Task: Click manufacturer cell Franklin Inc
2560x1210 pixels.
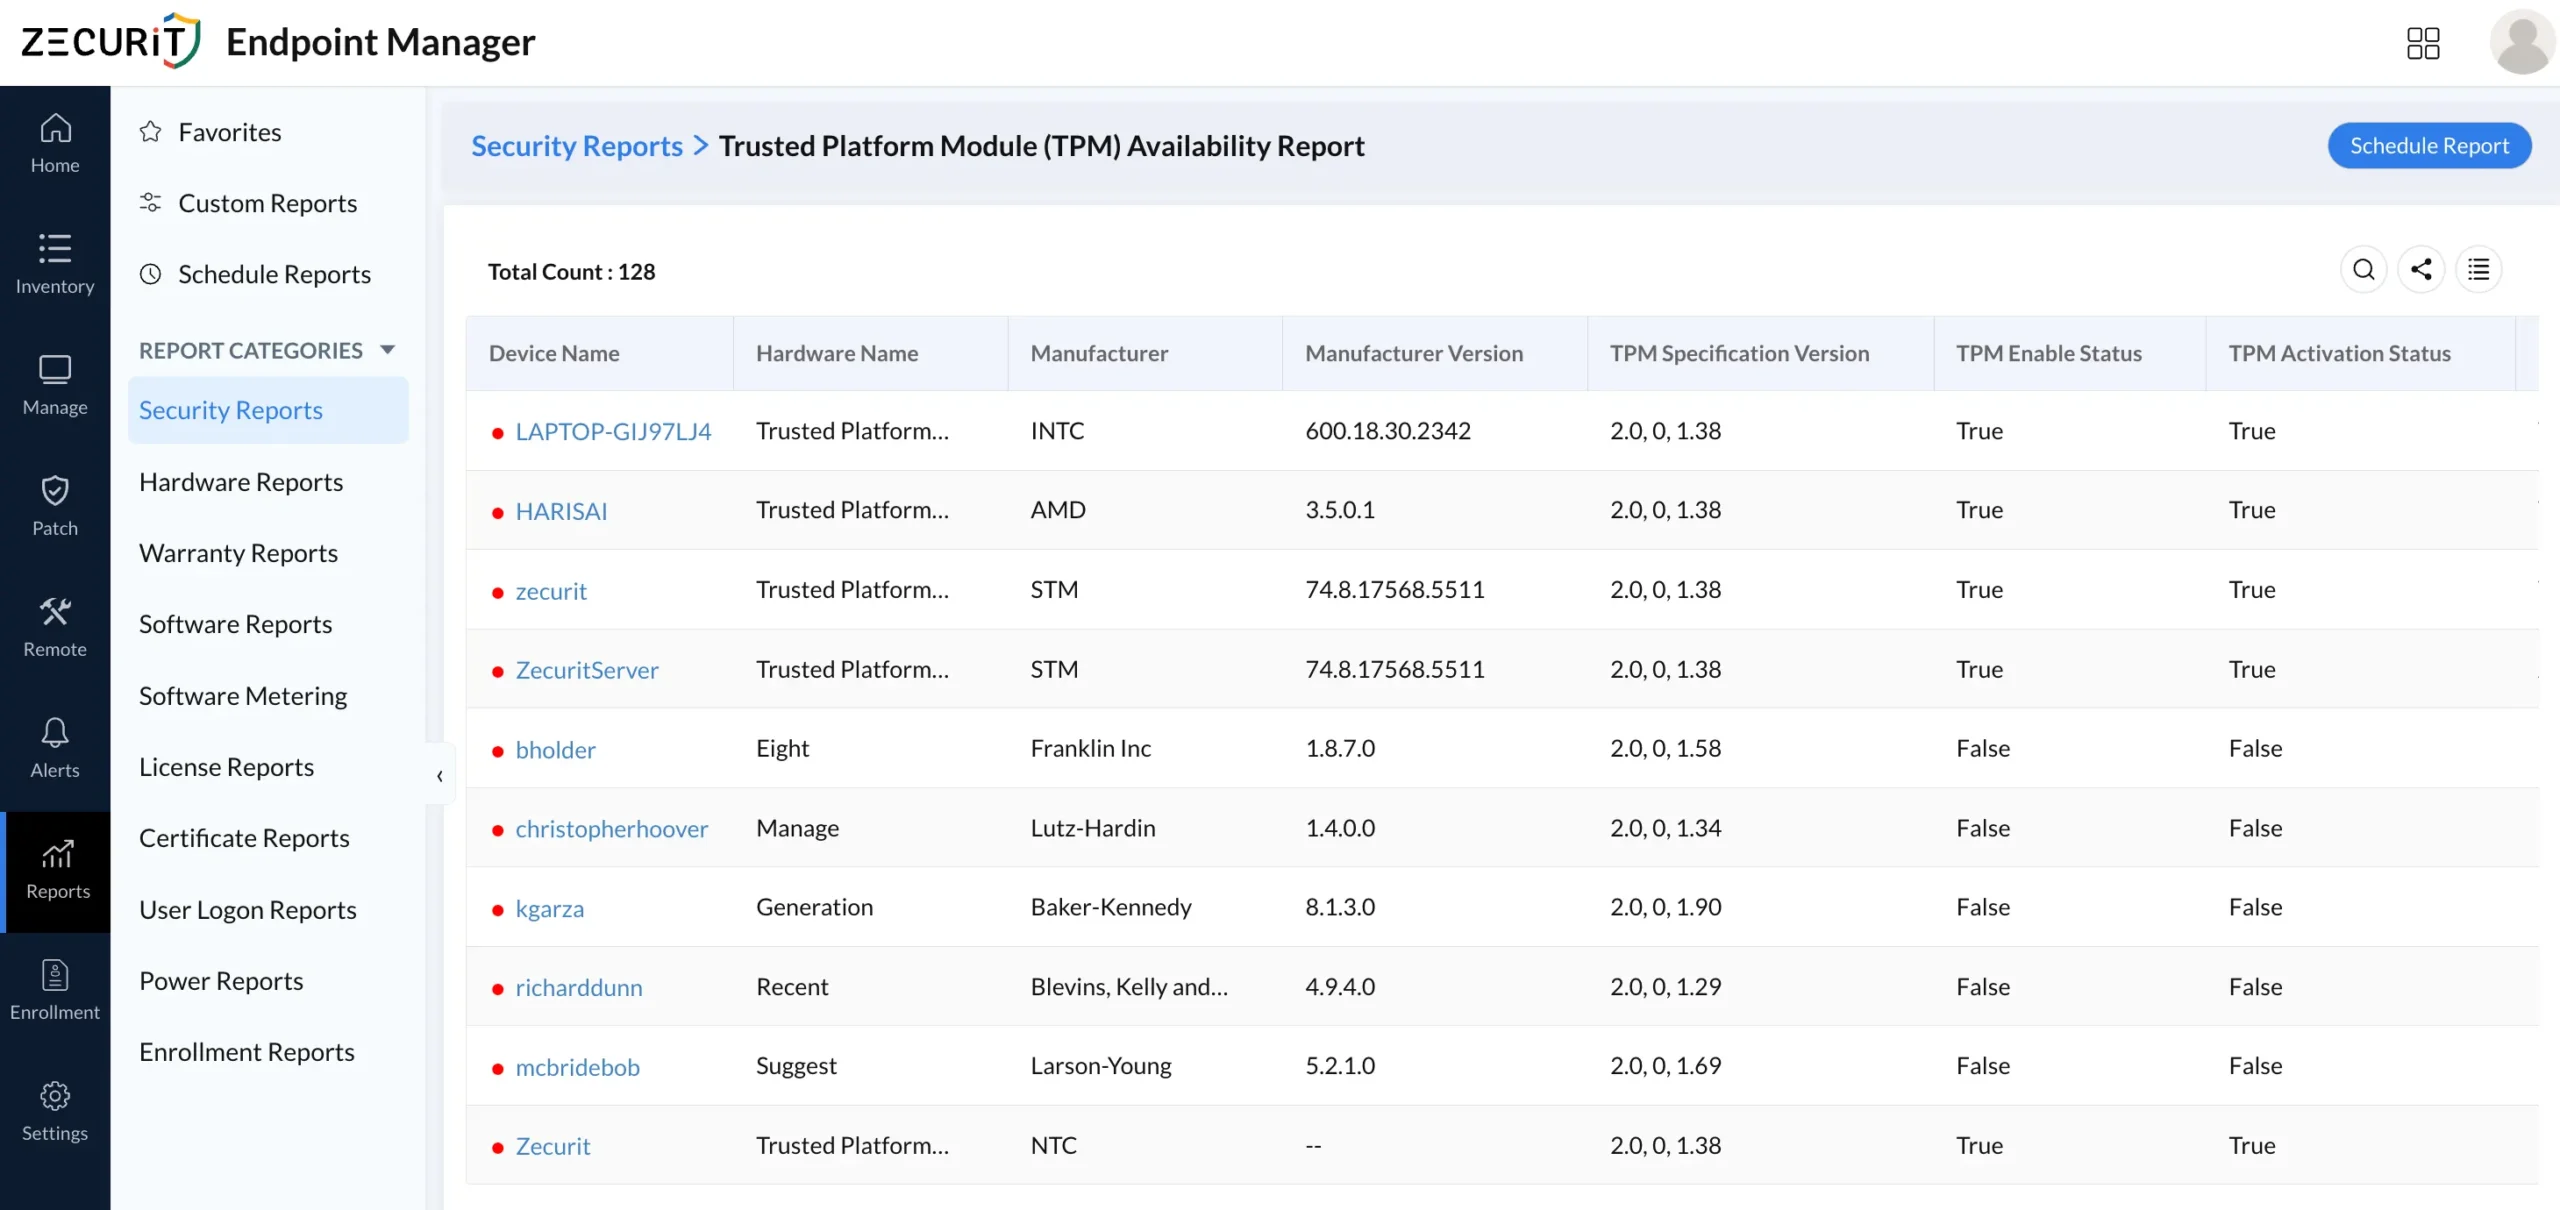Action: [x=1090, y=748]
